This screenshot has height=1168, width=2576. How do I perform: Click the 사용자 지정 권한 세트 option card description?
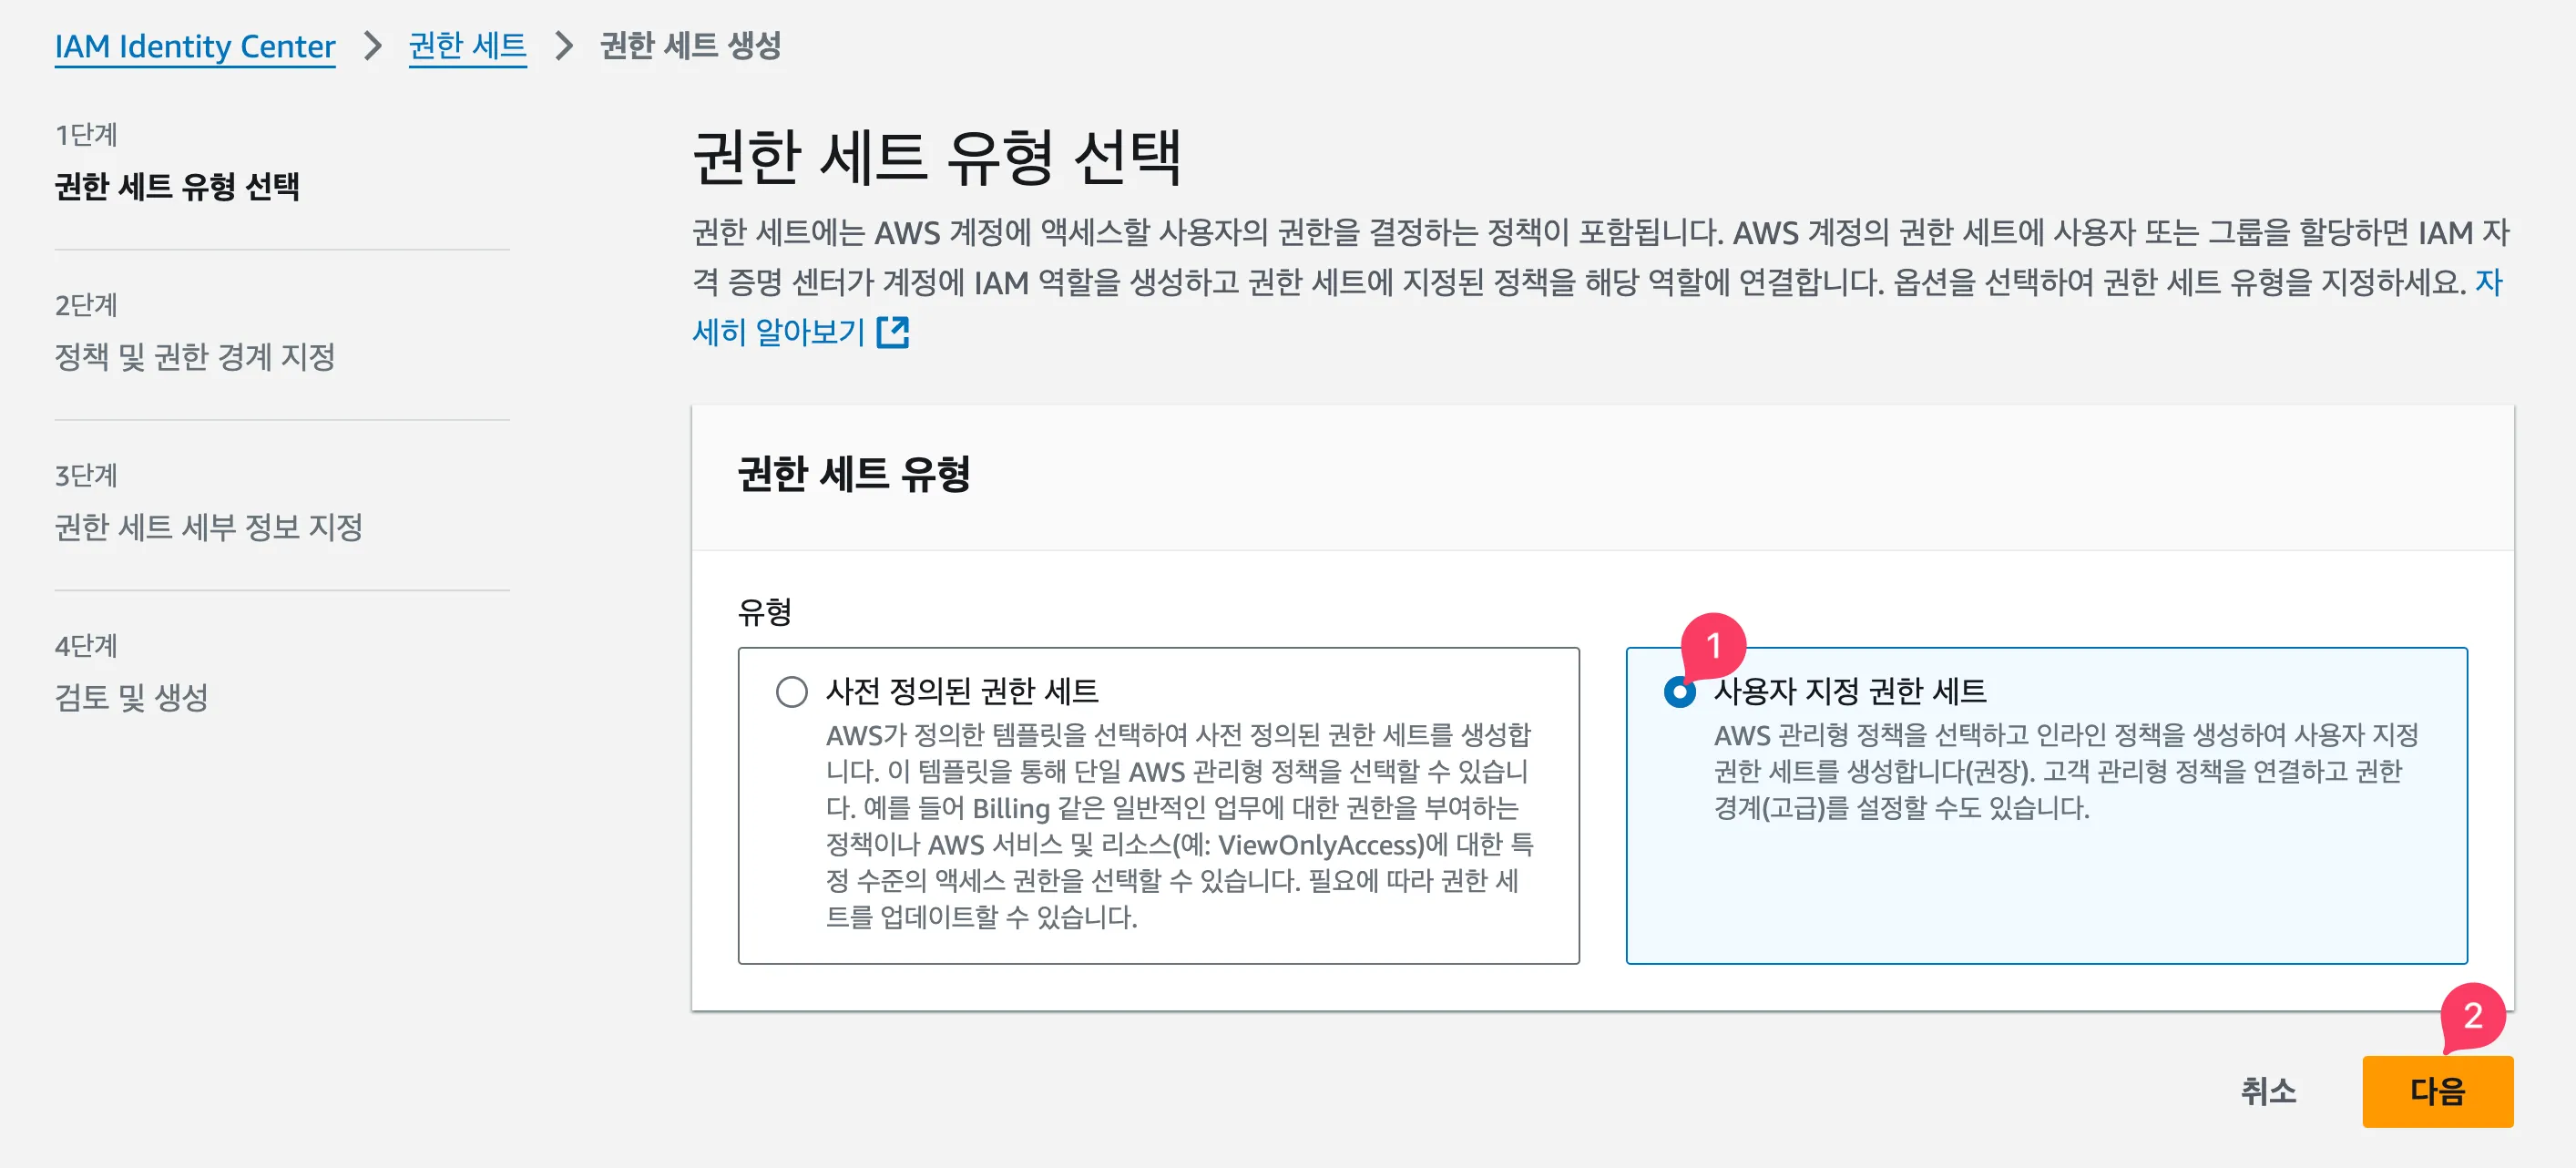click(2065, 771)
